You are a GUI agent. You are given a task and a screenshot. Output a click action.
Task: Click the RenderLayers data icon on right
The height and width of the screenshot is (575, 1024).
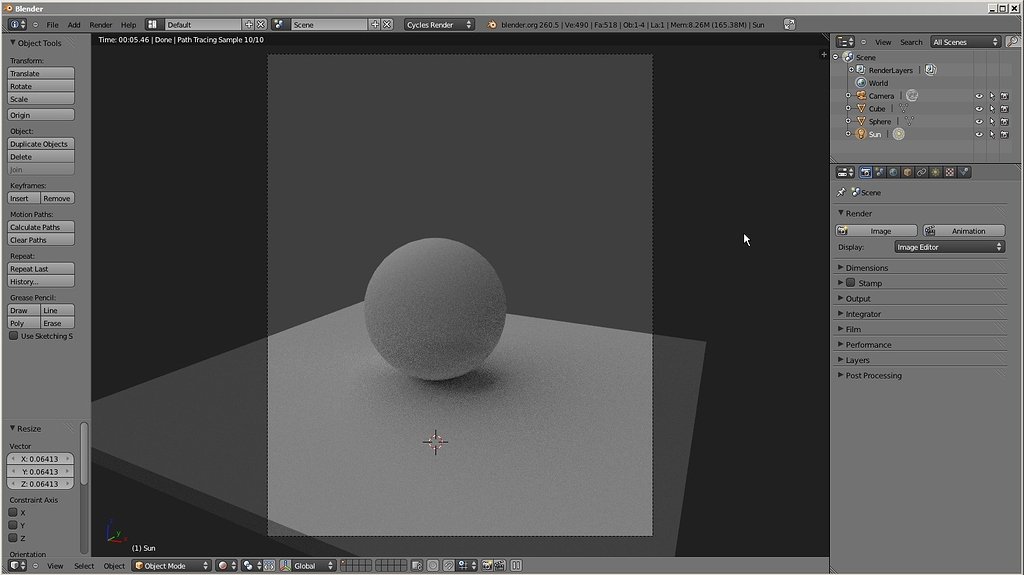931,70
